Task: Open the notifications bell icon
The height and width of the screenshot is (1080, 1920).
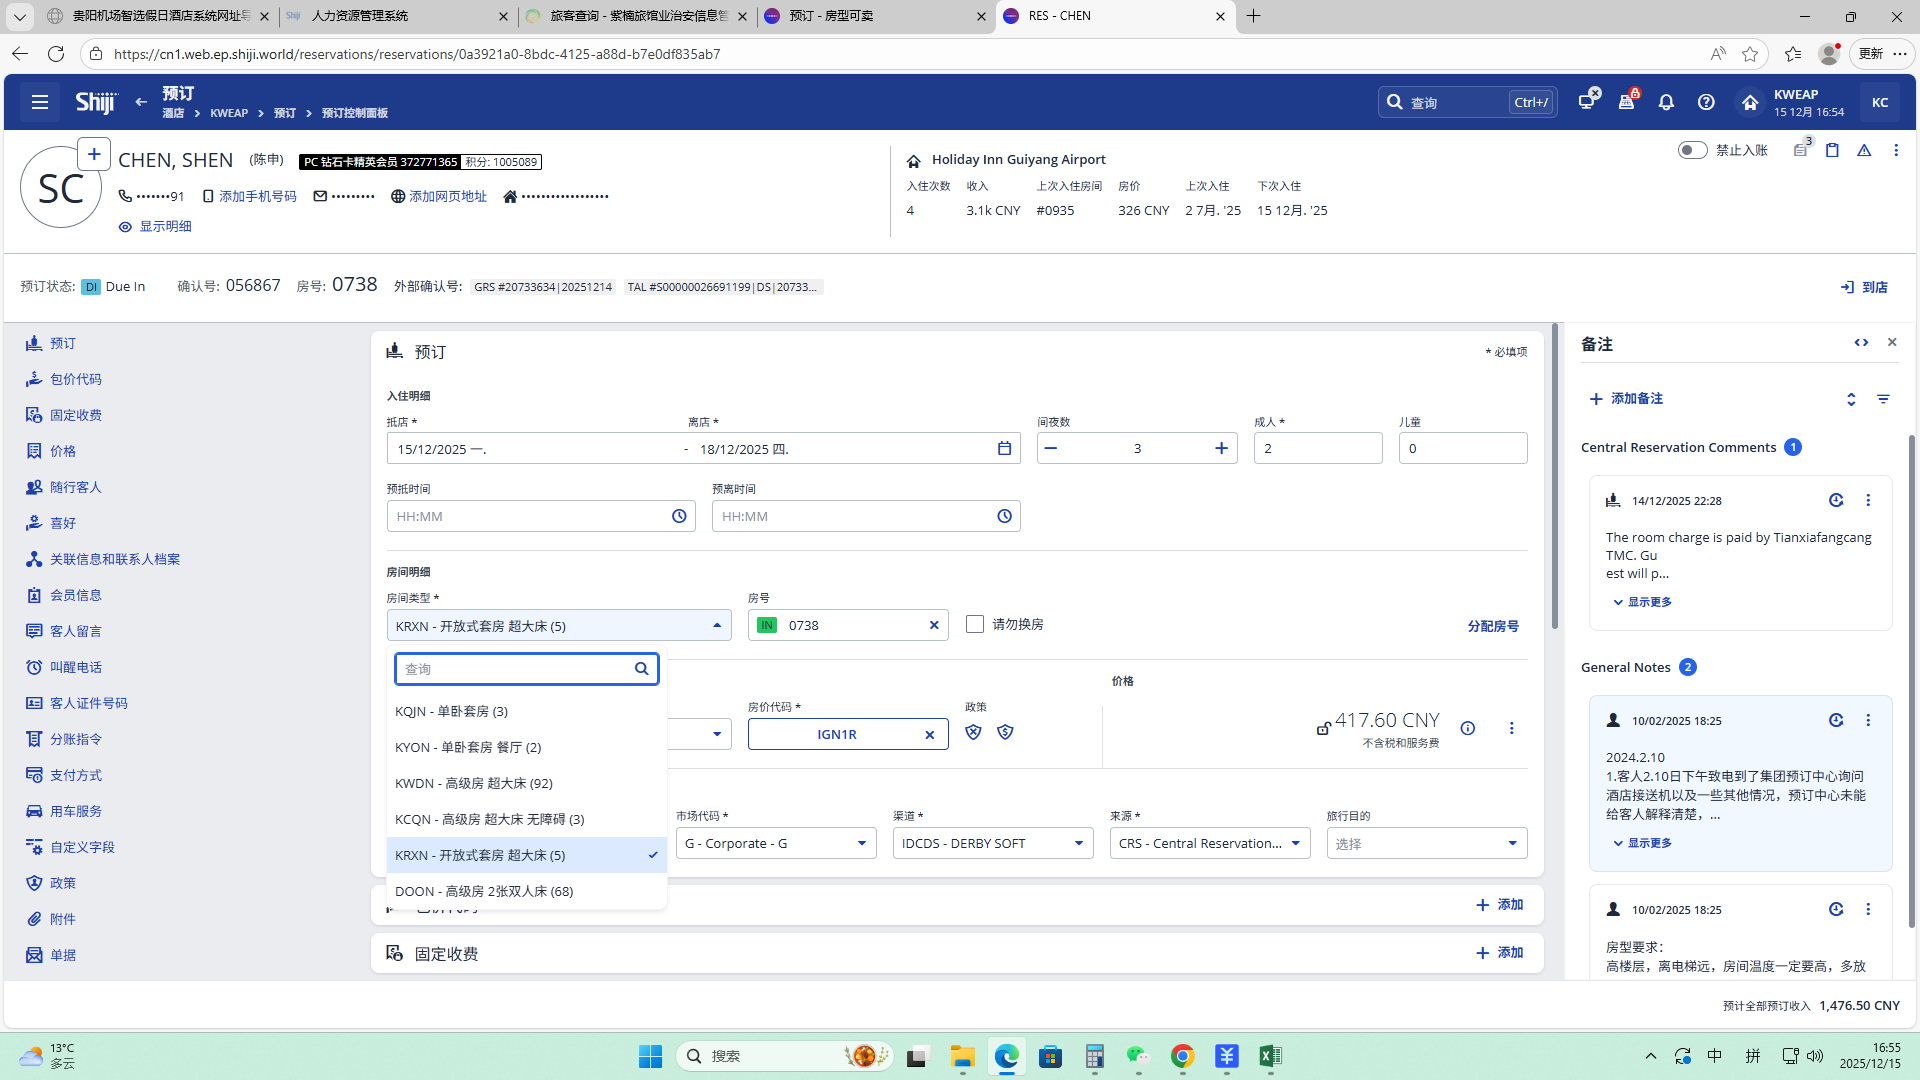Action: click(x=1666, y=102)
